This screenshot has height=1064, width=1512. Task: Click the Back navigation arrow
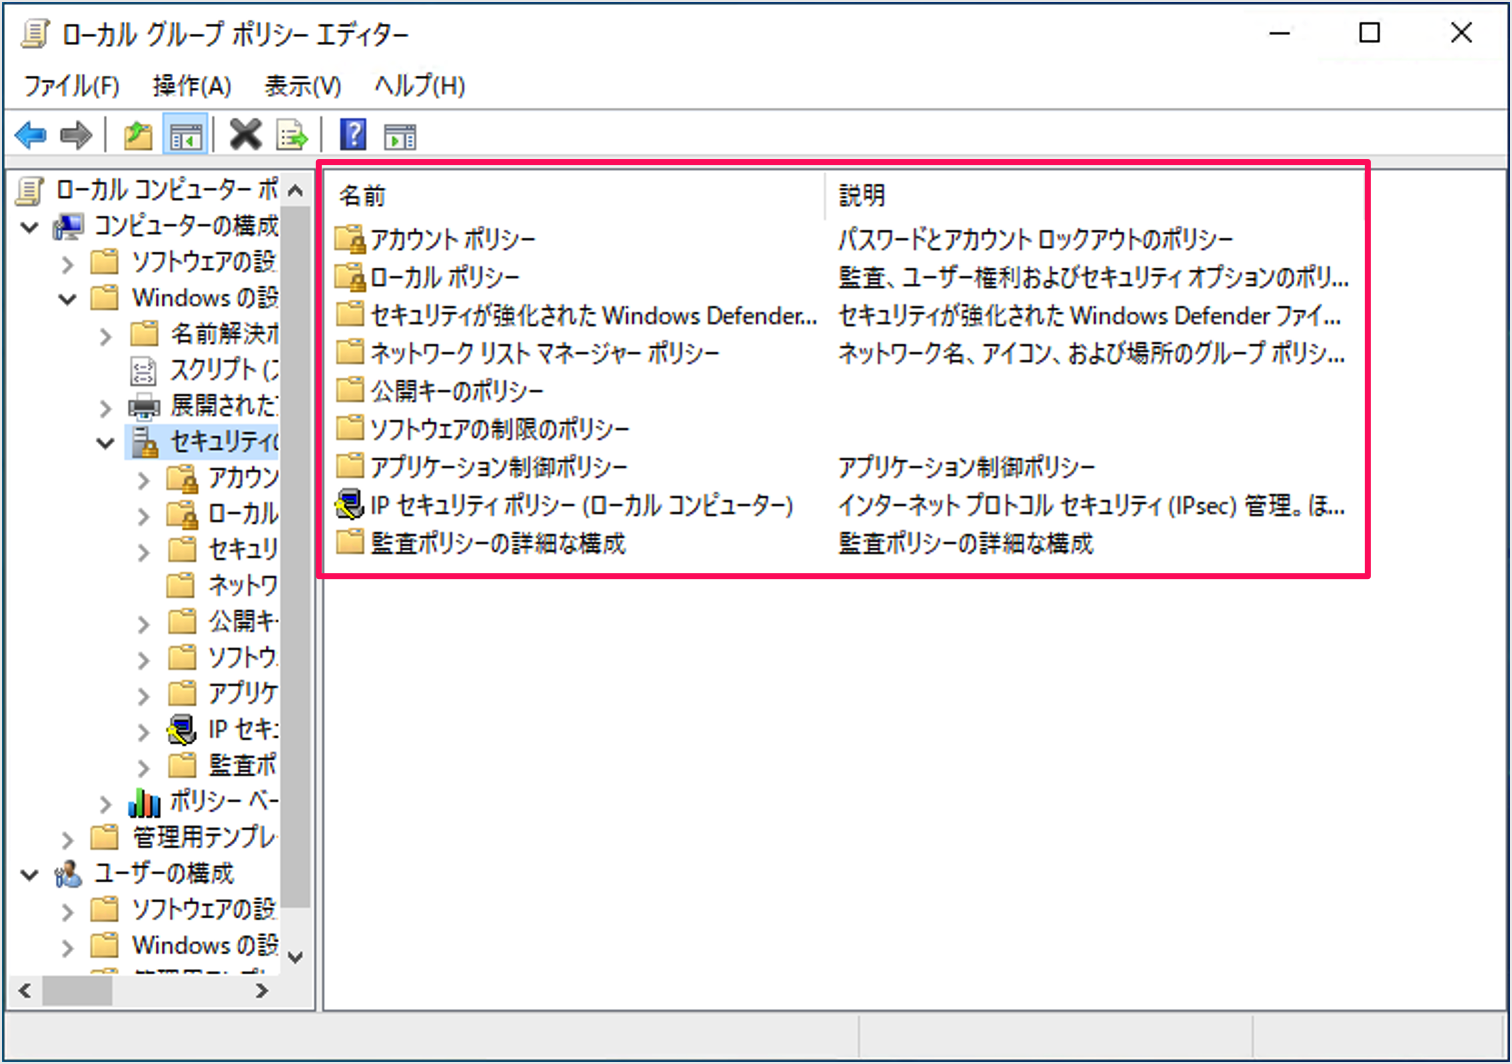30,135
